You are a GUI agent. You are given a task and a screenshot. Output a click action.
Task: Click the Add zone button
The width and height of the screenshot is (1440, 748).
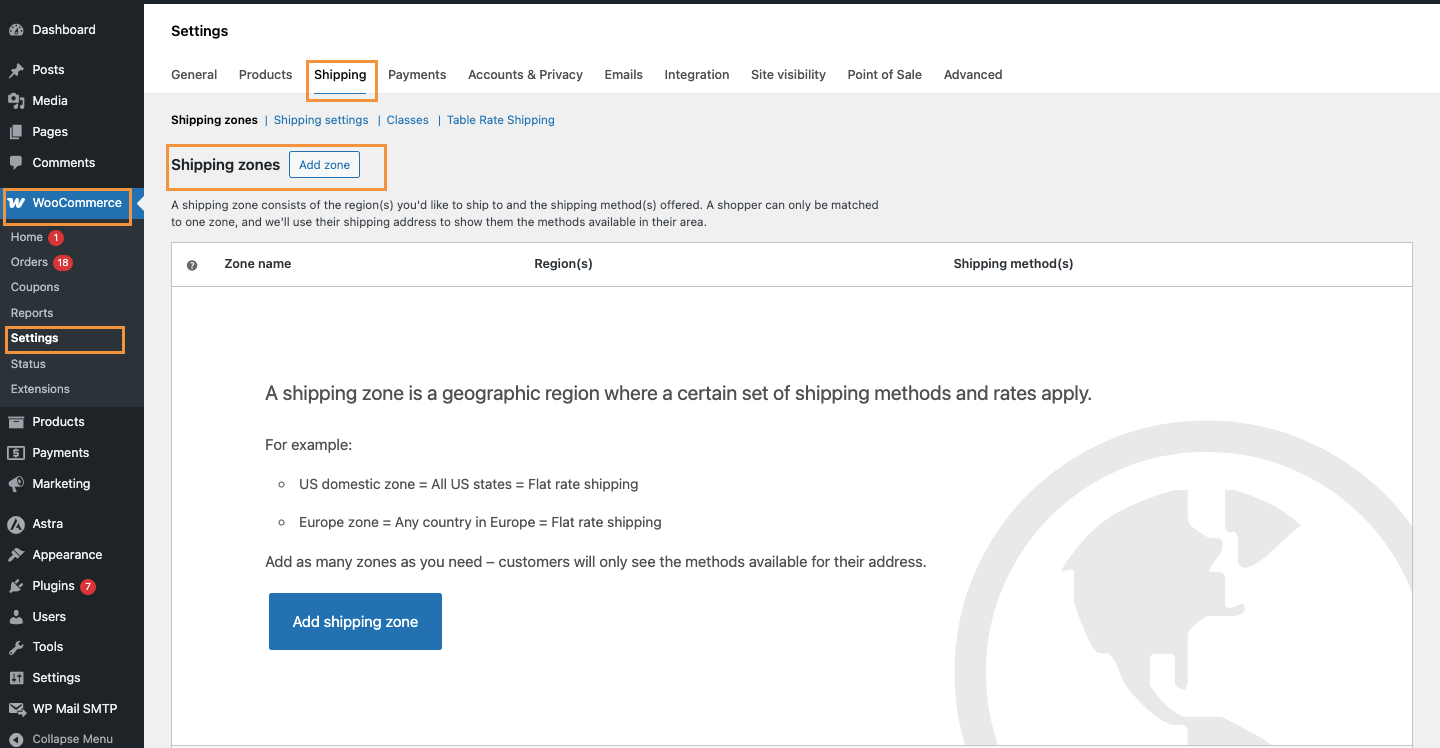324,165
